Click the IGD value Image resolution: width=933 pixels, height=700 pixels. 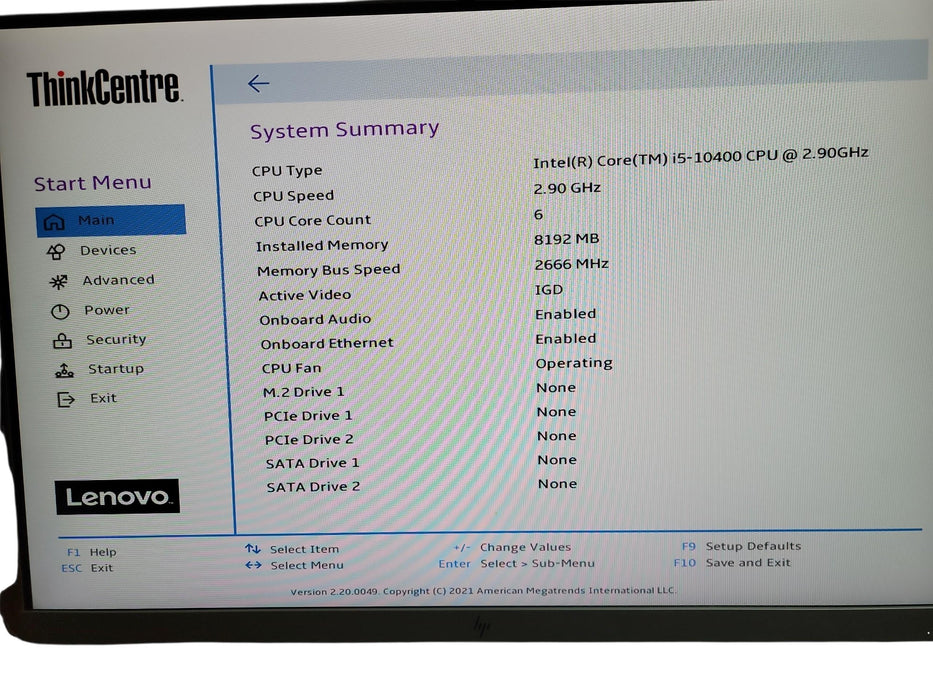pyautogui.click(x=549, y=289)
